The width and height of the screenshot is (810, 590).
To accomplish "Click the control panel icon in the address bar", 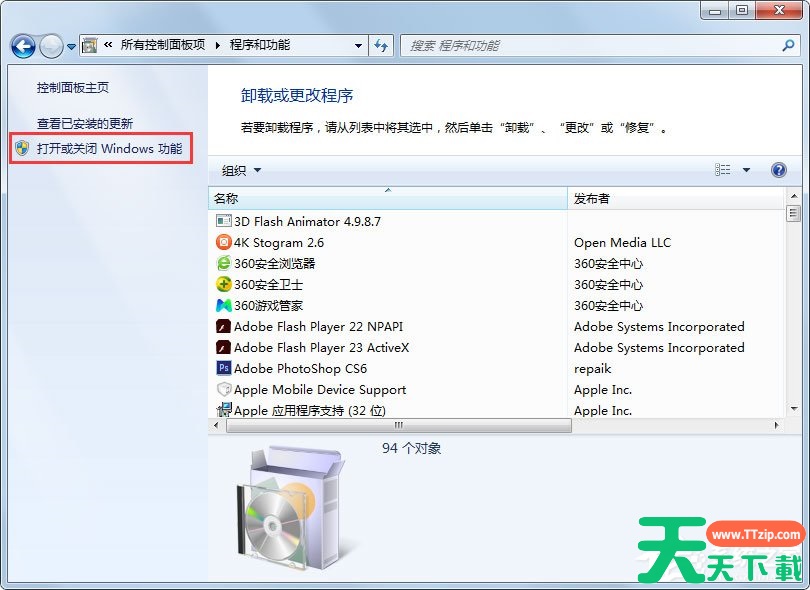I will tap(89, 45).
